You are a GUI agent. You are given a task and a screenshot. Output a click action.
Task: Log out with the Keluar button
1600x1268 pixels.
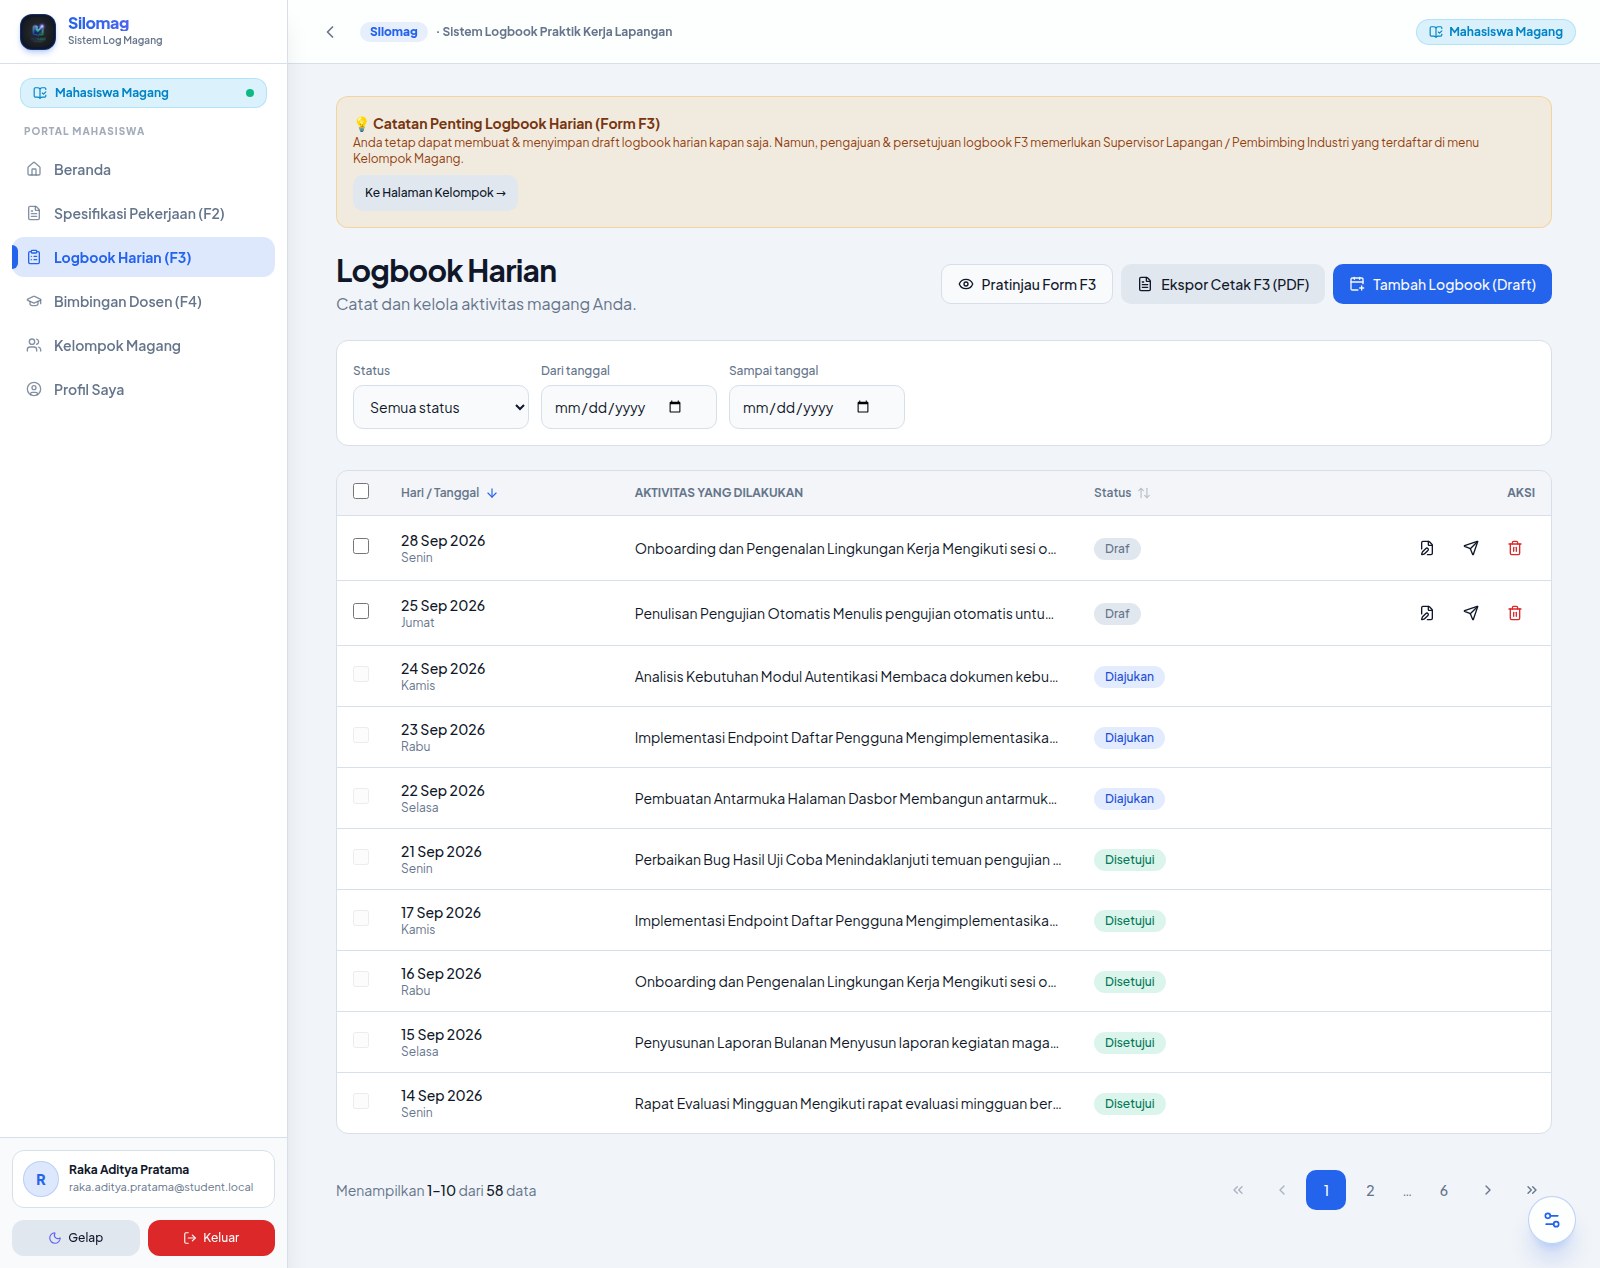click(211, 1238)
